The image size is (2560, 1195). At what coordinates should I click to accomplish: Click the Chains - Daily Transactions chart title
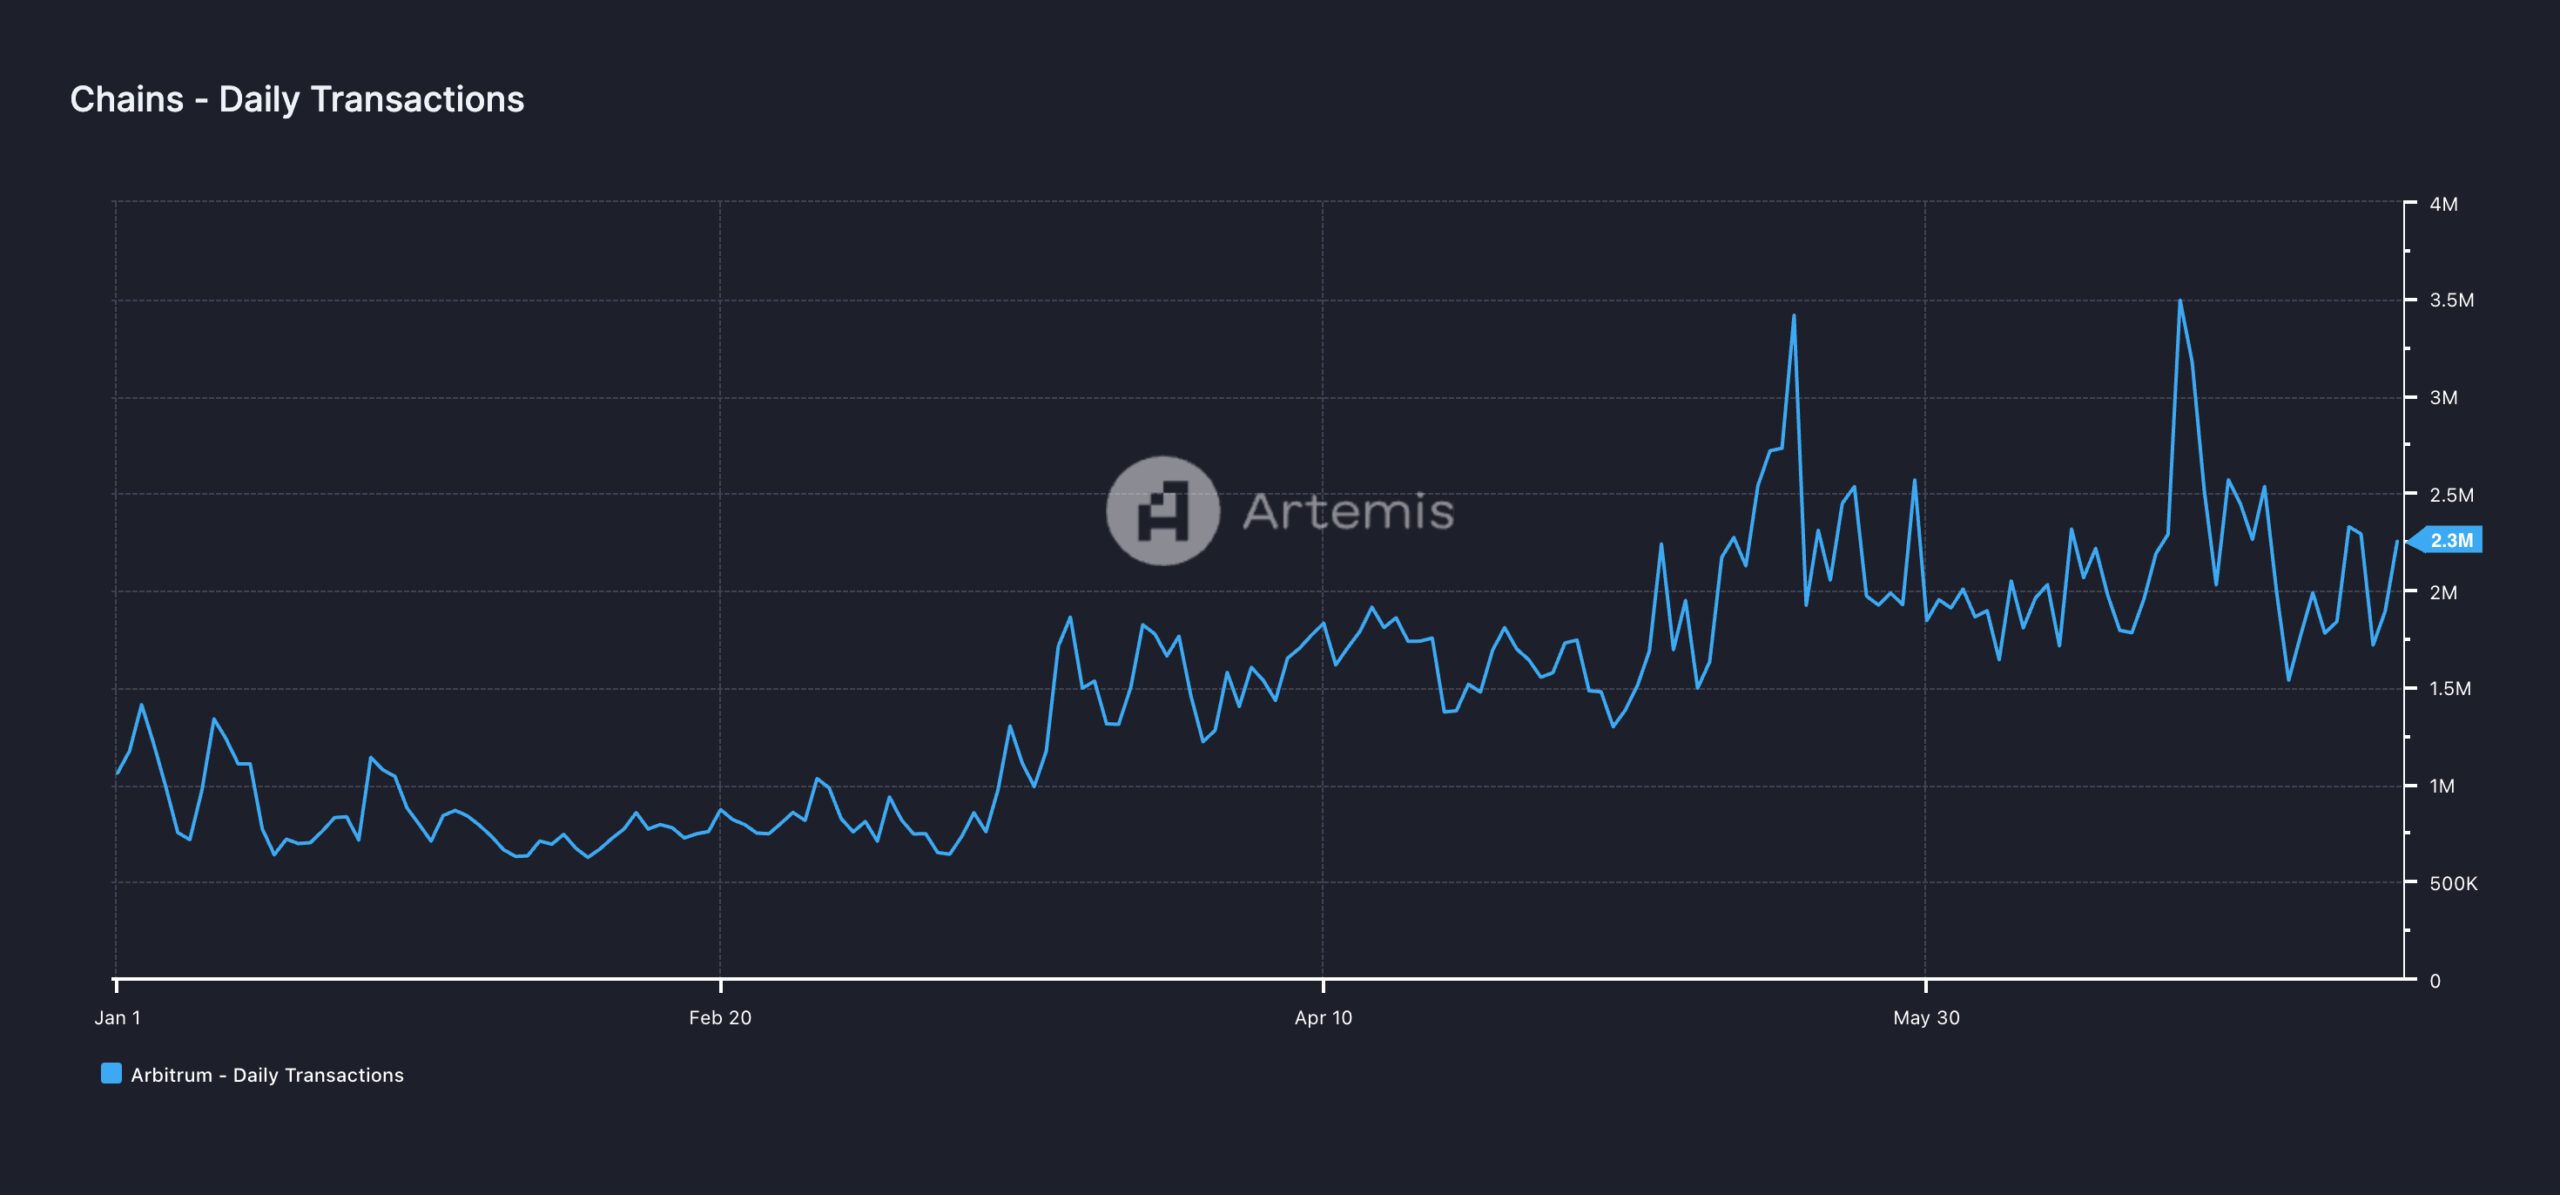(296, 99)
